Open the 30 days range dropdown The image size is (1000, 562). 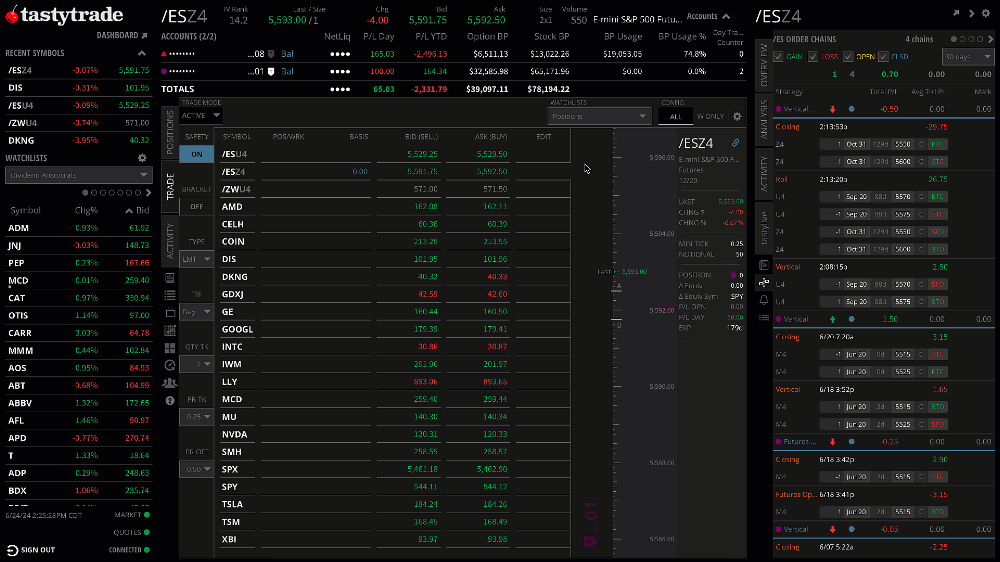(x=967, y=57)
